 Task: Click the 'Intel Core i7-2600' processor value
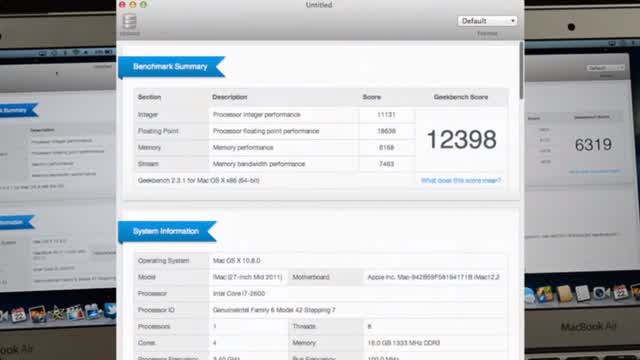click(239, 293)
